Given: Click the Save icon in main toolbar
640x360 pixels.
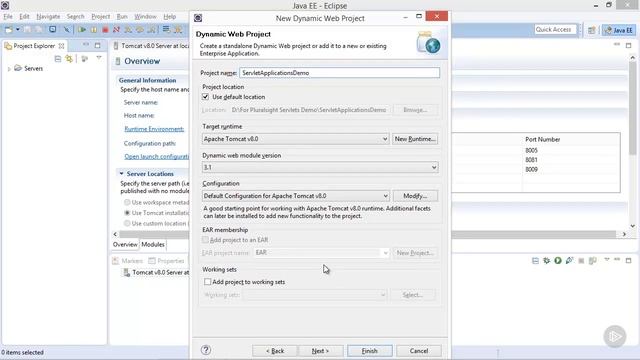Looking at the screenshot, I should 27,30.
